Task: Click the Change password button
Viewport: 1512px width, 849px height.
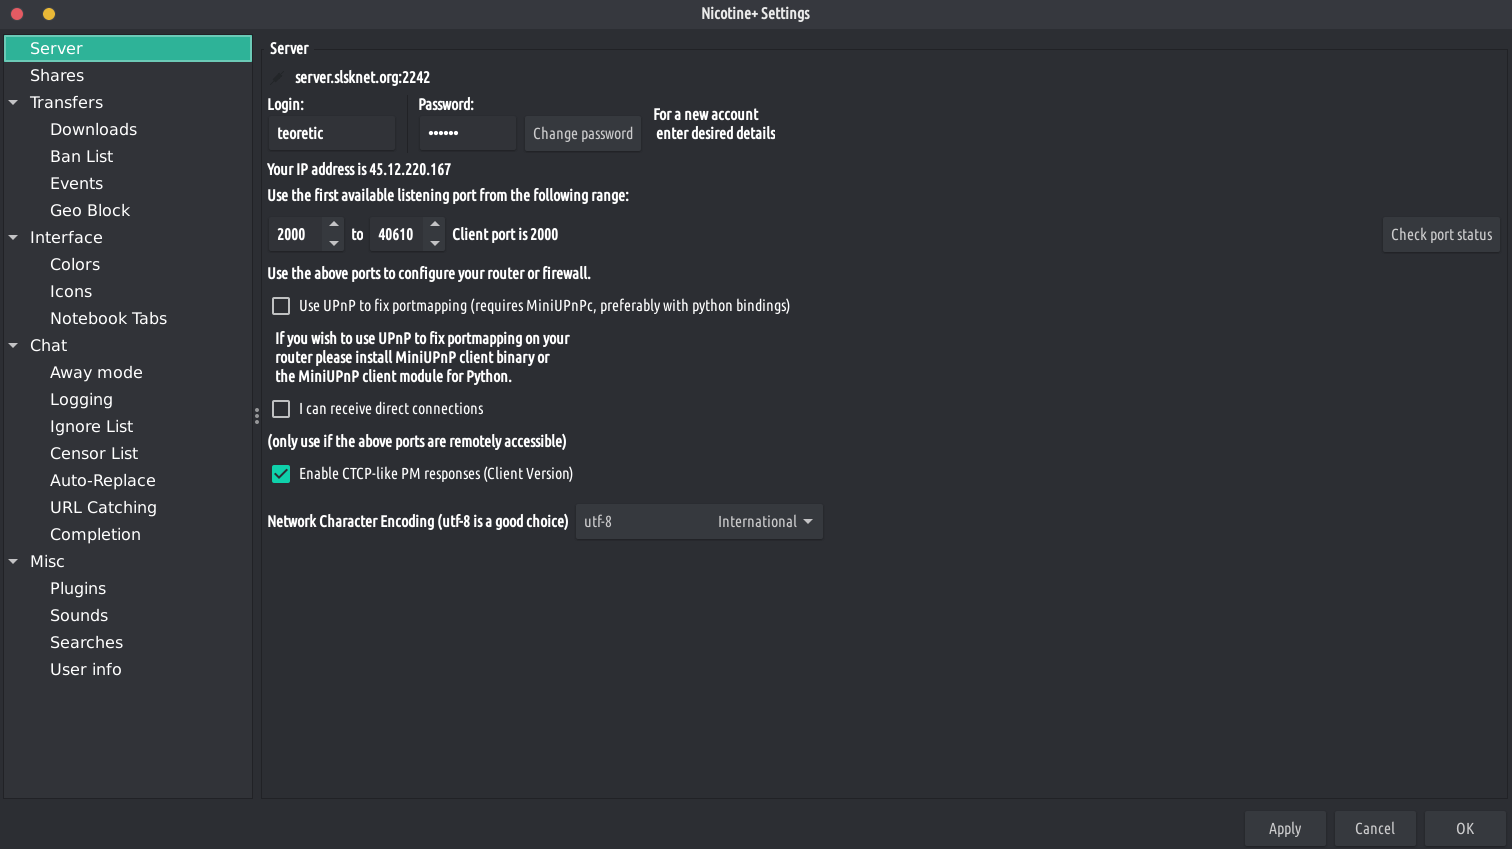Action: (x=583, y=134)
